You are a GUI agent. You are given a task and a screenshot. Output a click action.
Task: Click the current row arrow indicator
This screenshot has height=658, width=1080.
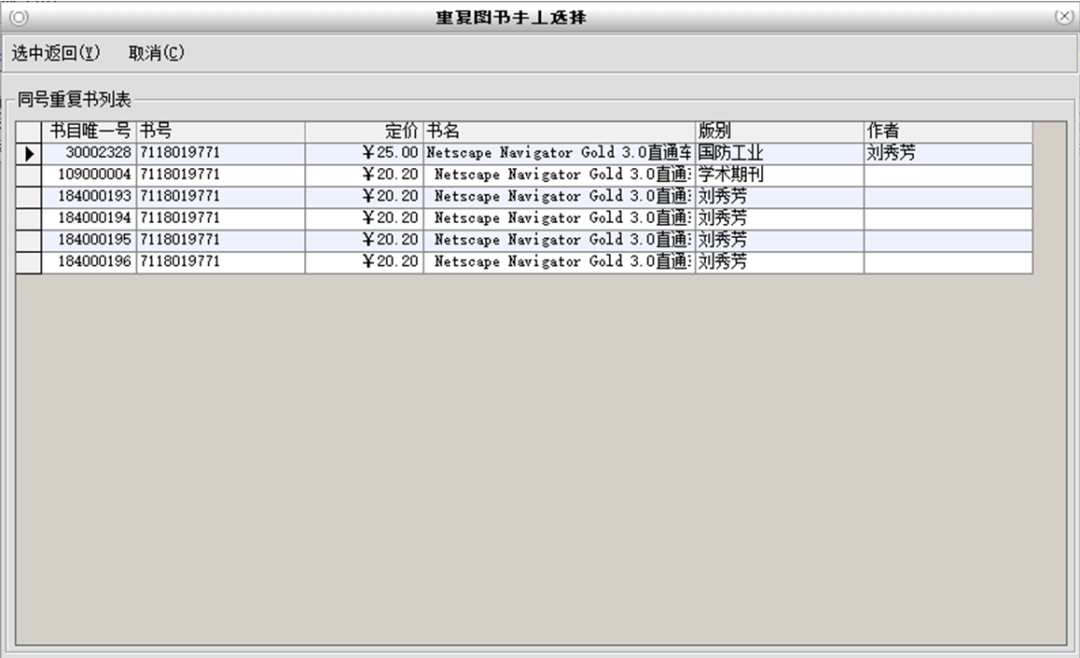[29, 154]
